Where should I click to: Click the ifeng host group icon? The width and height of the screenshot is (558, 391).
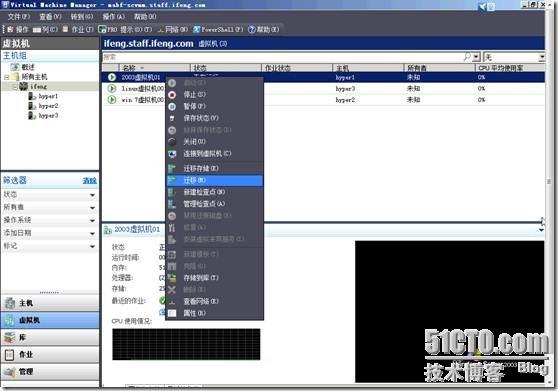point(23,86)
